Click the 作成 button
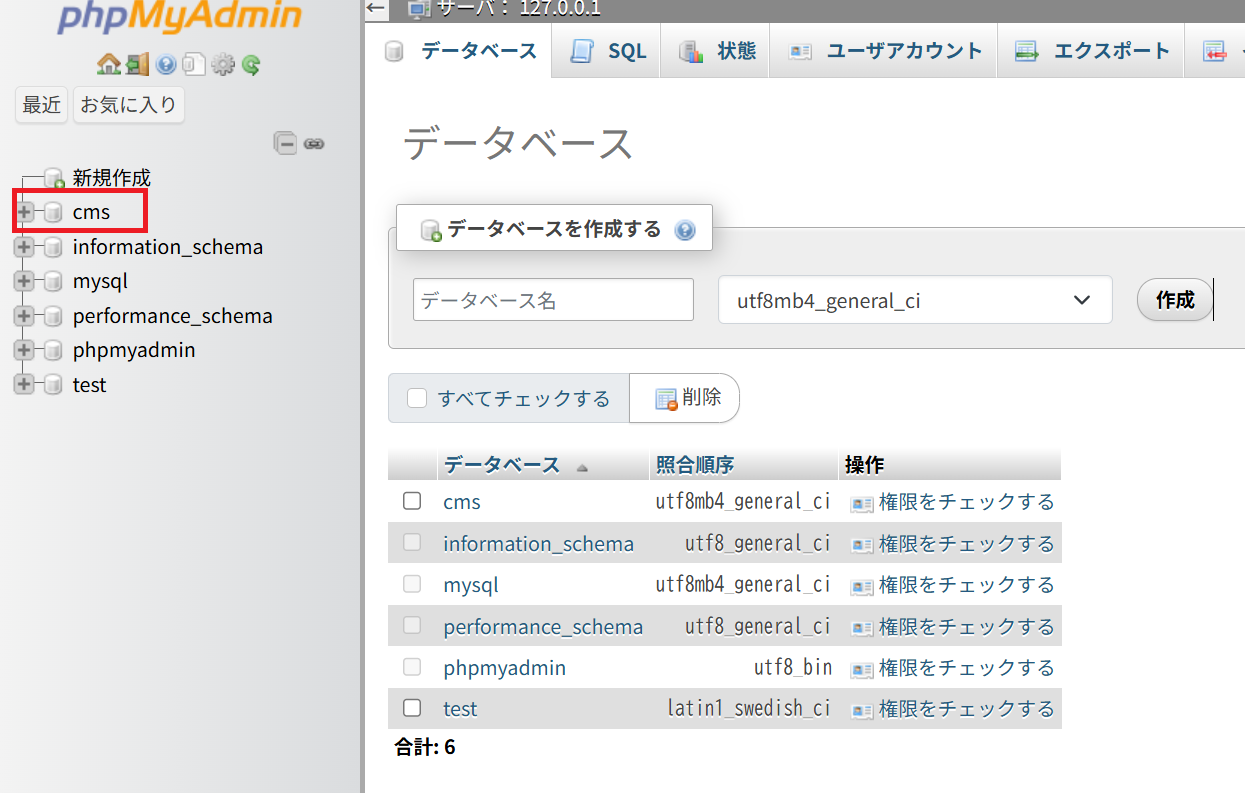The width and height of the screenshot is (1245, 793). [x=1175, y=300]
